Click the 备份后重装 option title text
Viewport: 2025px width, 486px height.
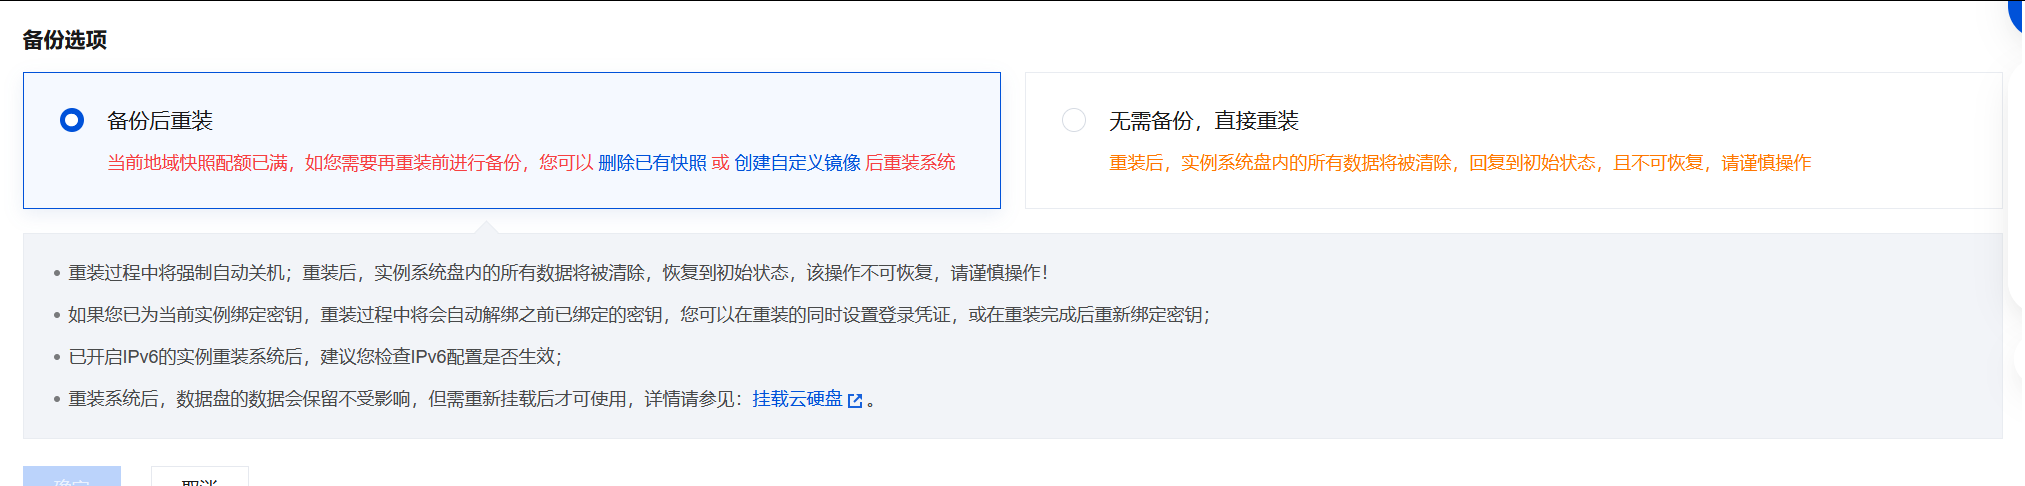point(160,121)
